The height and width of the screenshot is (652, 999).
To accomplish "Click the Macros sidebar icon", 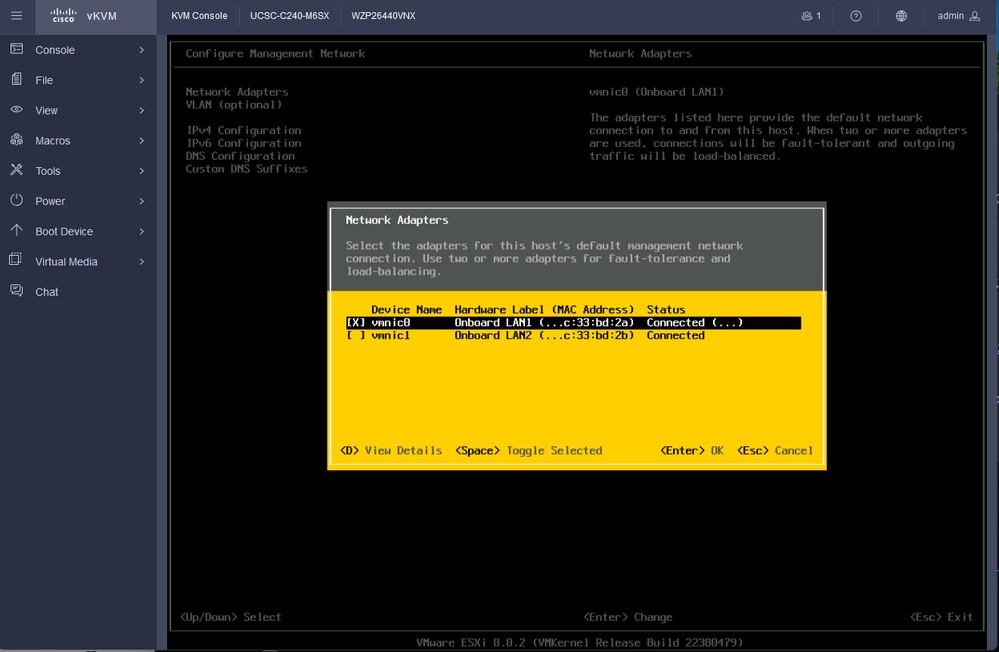I will tap(17, 140).
